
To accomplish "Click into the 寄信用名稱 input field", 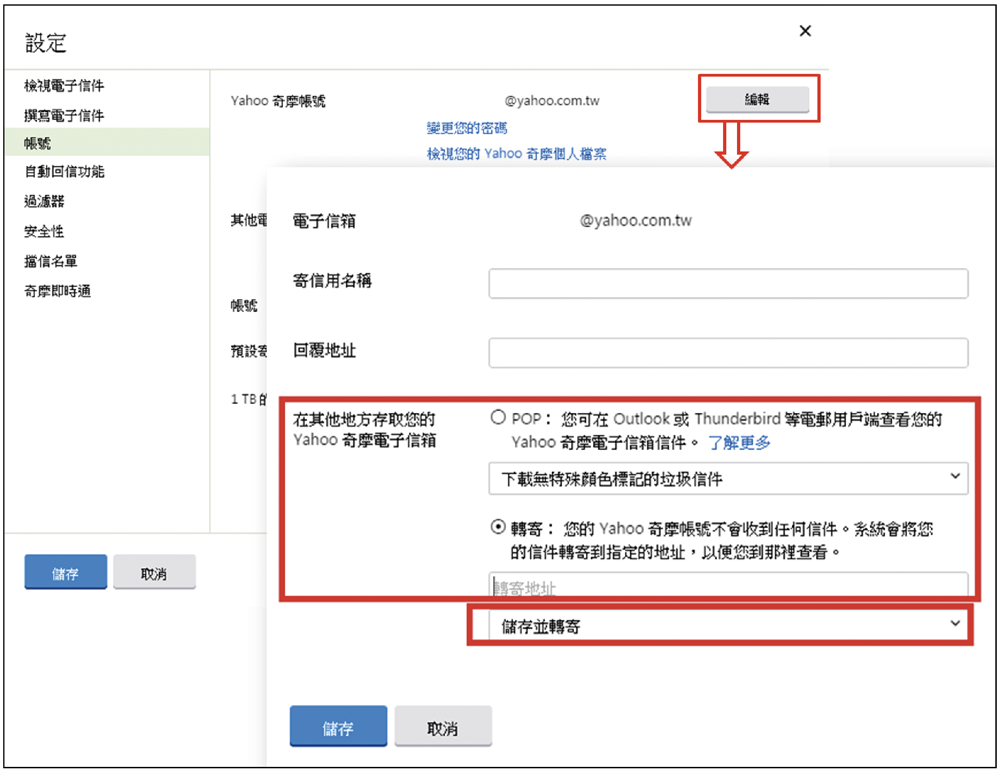I will pyautogui.click(x=728, y=283).
